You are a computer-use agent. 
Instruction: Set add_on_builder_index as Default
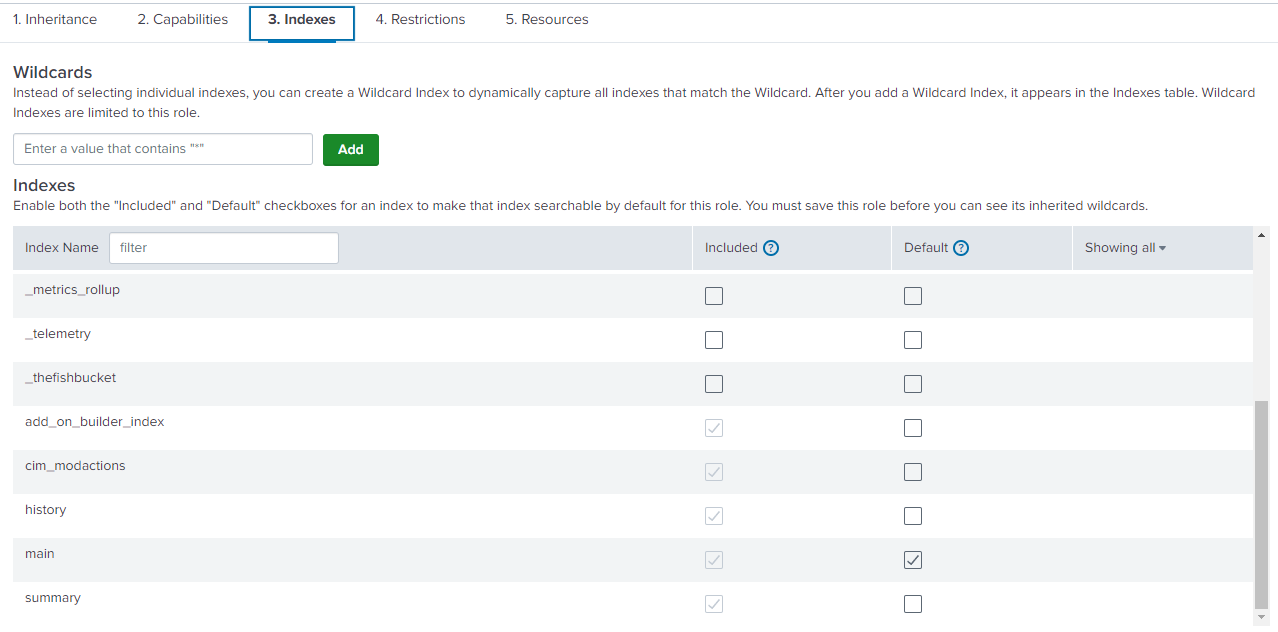click(913, 428)
